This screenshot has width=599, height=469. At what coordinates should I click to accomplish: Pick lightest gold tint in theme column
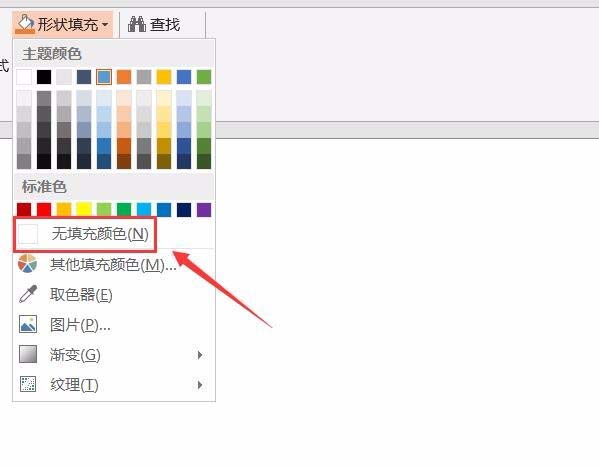164,98
